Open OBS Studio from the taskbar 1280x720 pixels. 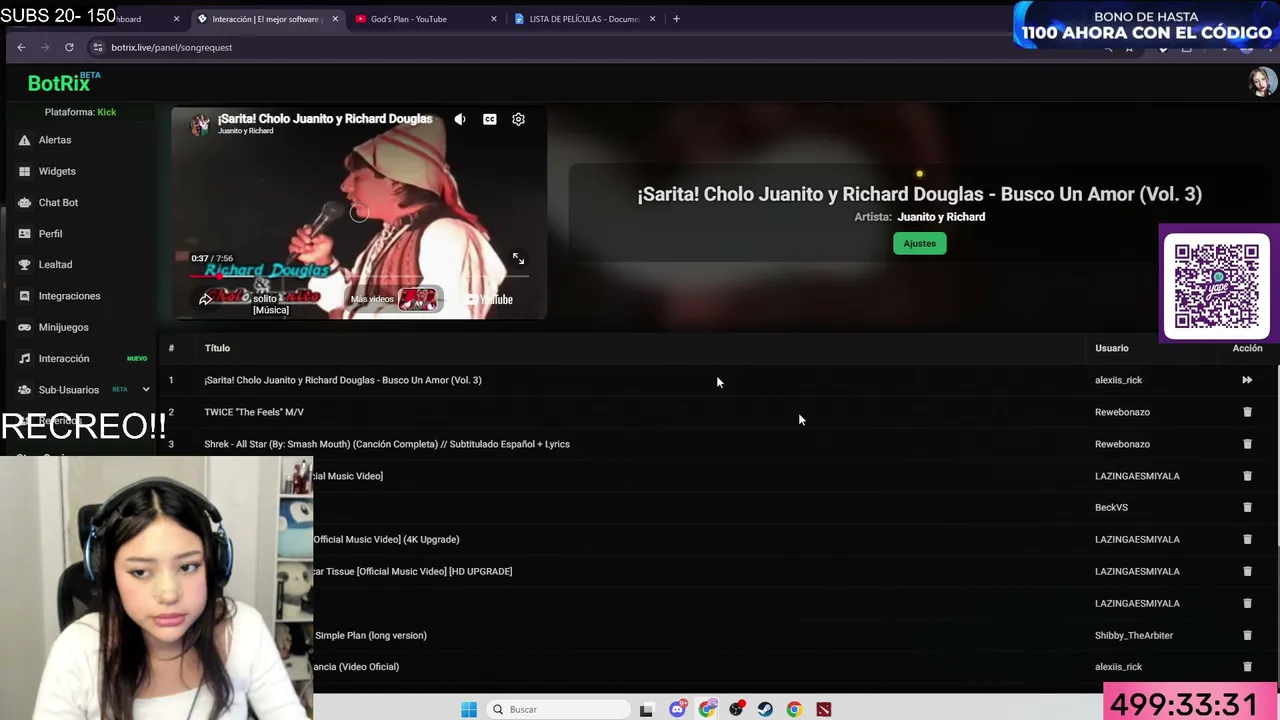736,709
